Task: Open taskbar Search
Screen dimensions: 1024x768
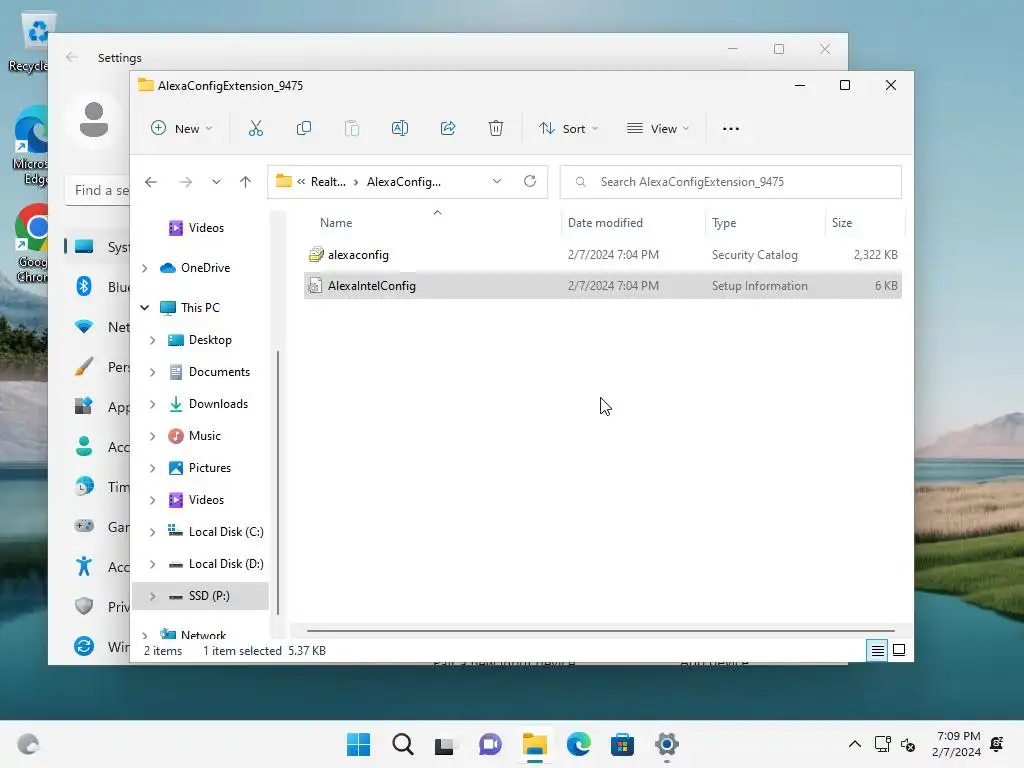Action: point(402,744)
